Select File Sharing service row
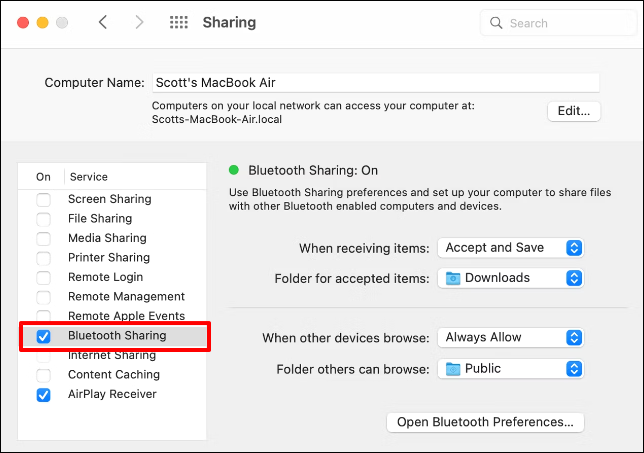The width and height of the screenshot is (644, 453). pos(112,218)
